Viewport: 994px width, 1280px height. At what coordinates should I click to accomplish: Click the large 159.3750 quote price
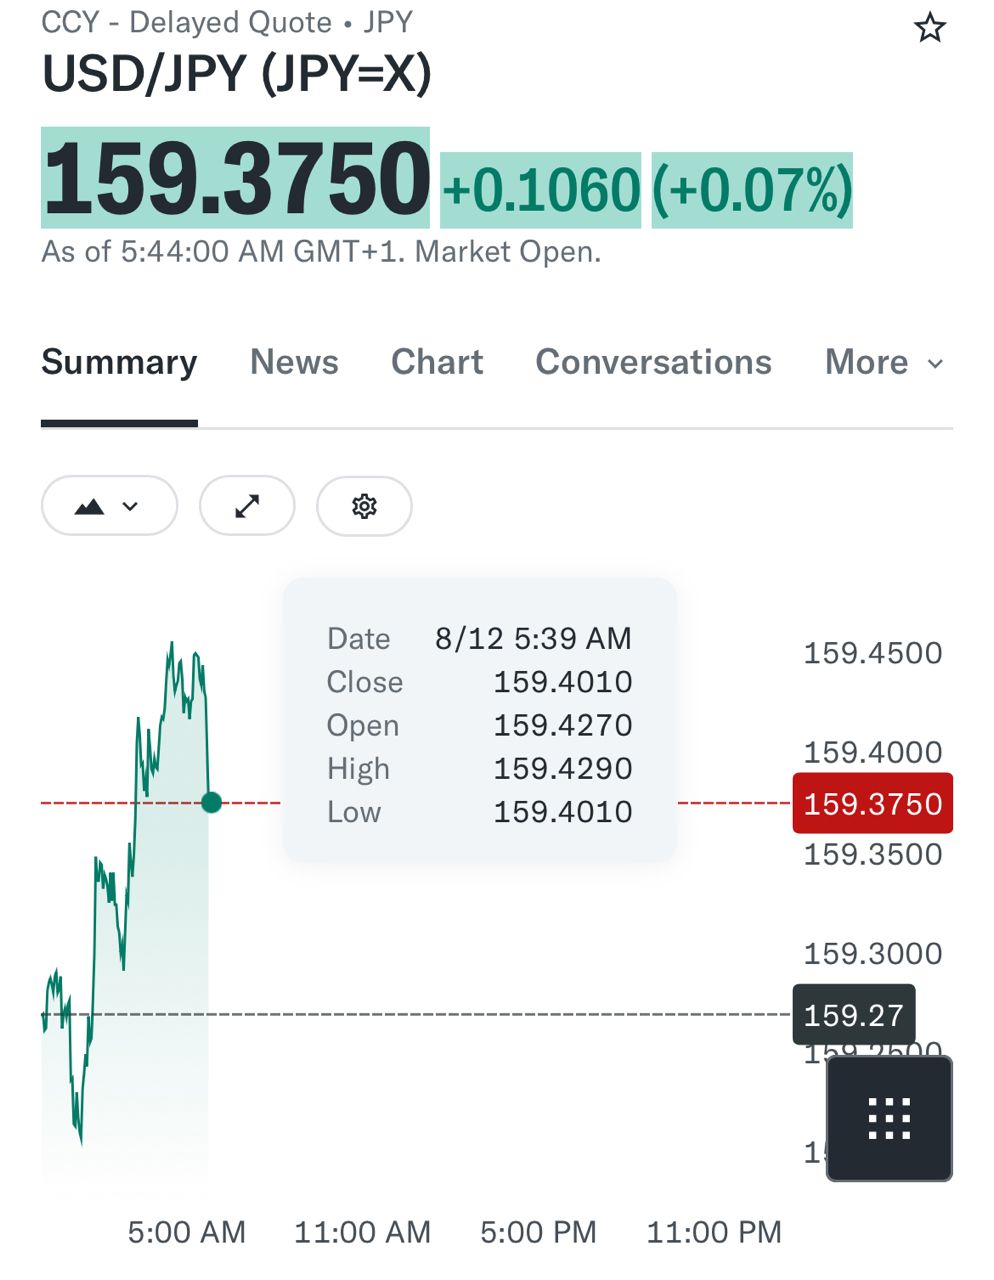(236, 179)
